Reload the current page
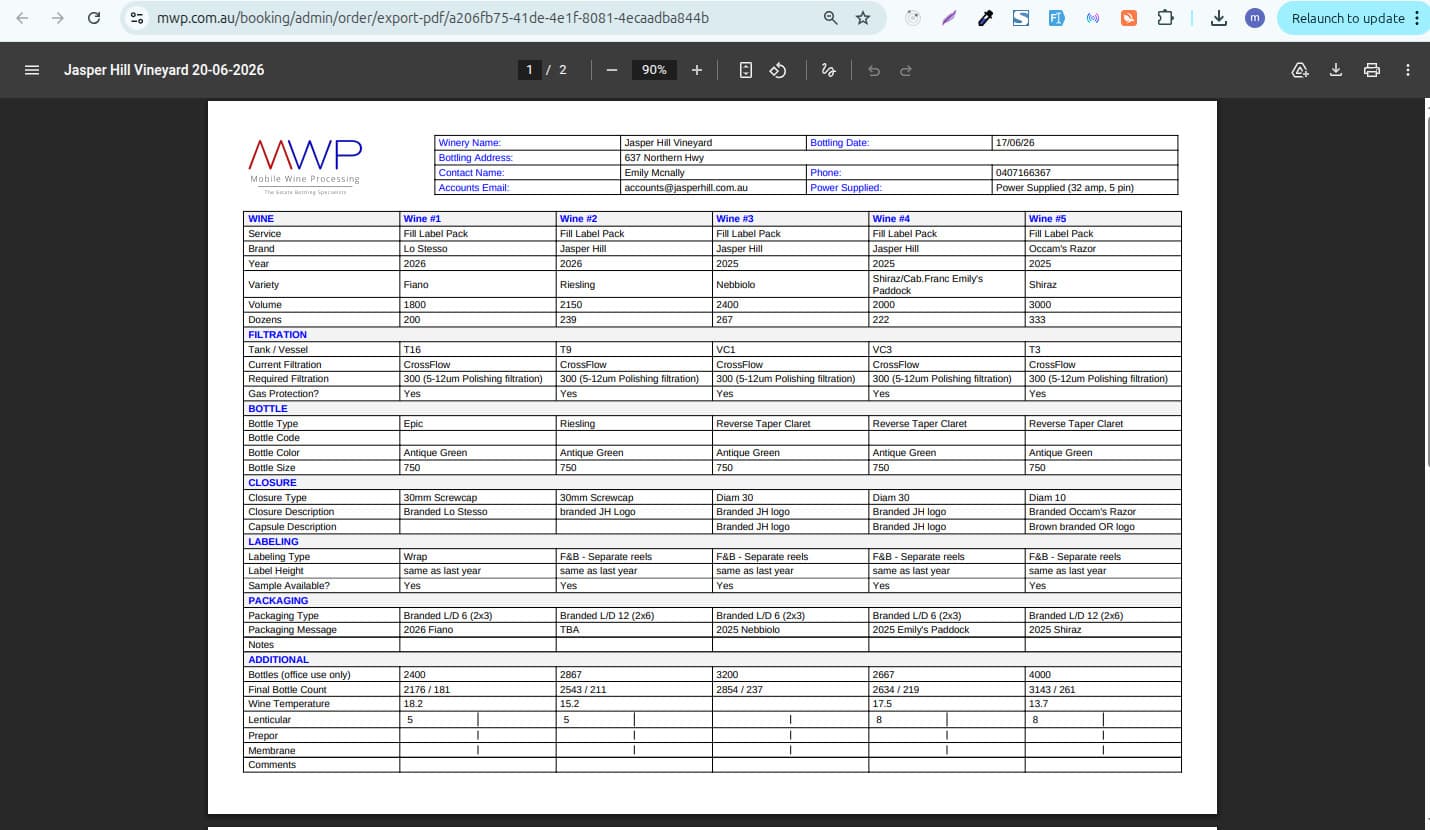 point(94,18)
